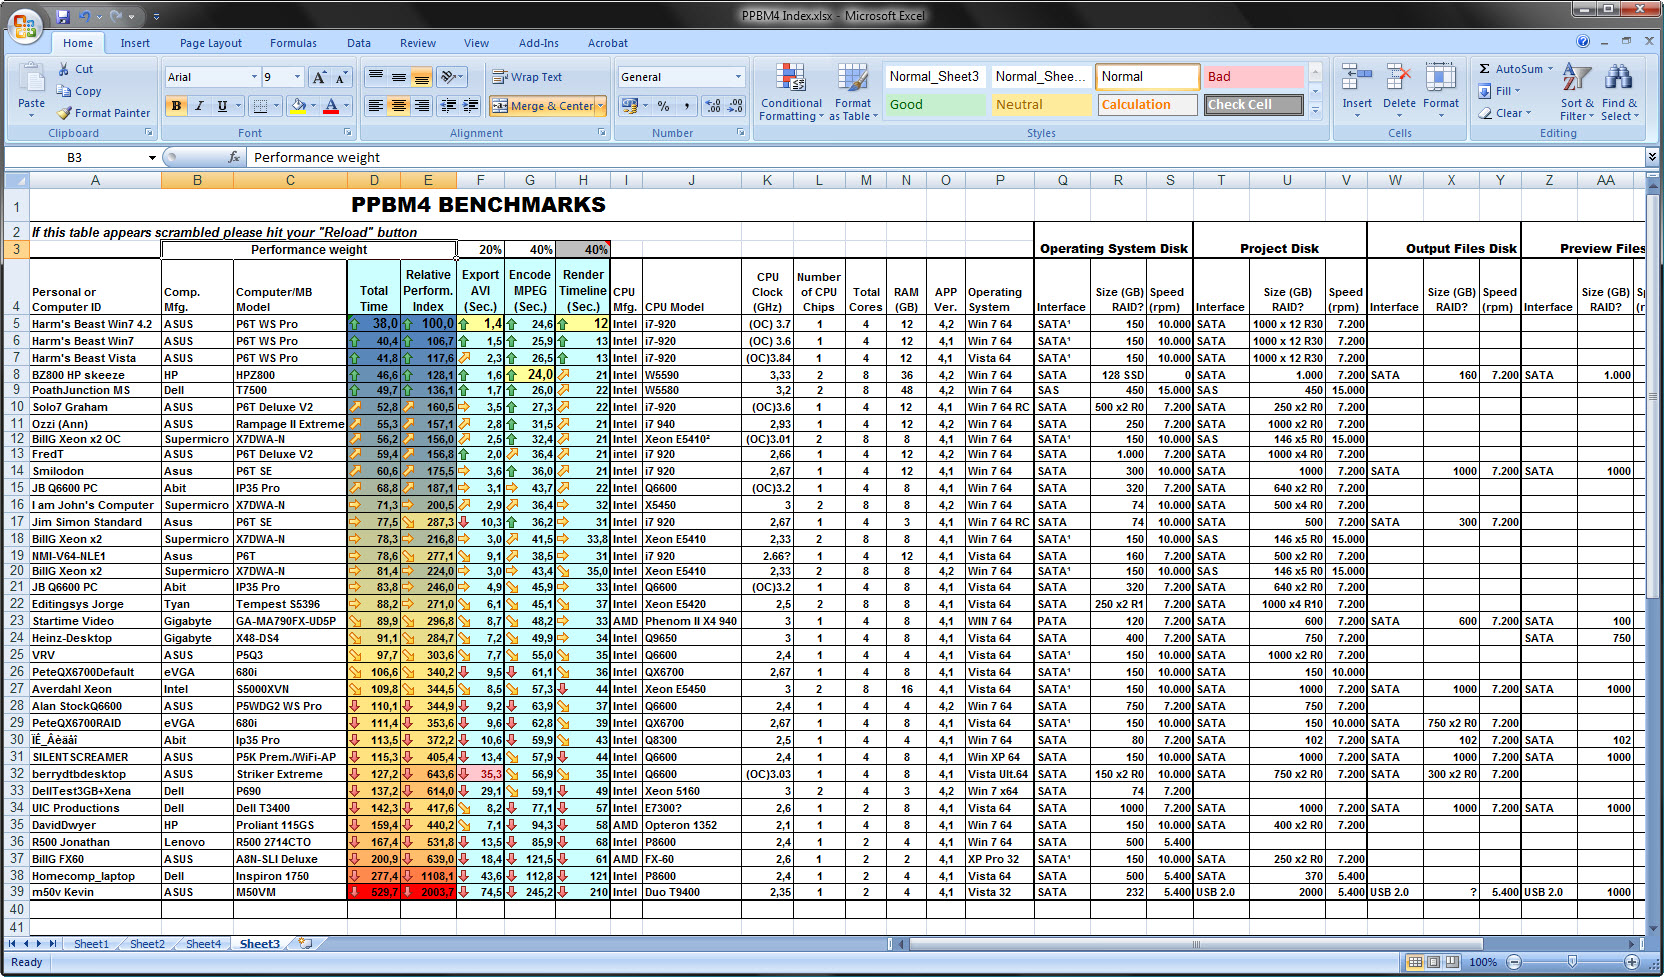Switch to Sheet1 worksheet tab
The image size is (1664, 977).
point(91,944)
